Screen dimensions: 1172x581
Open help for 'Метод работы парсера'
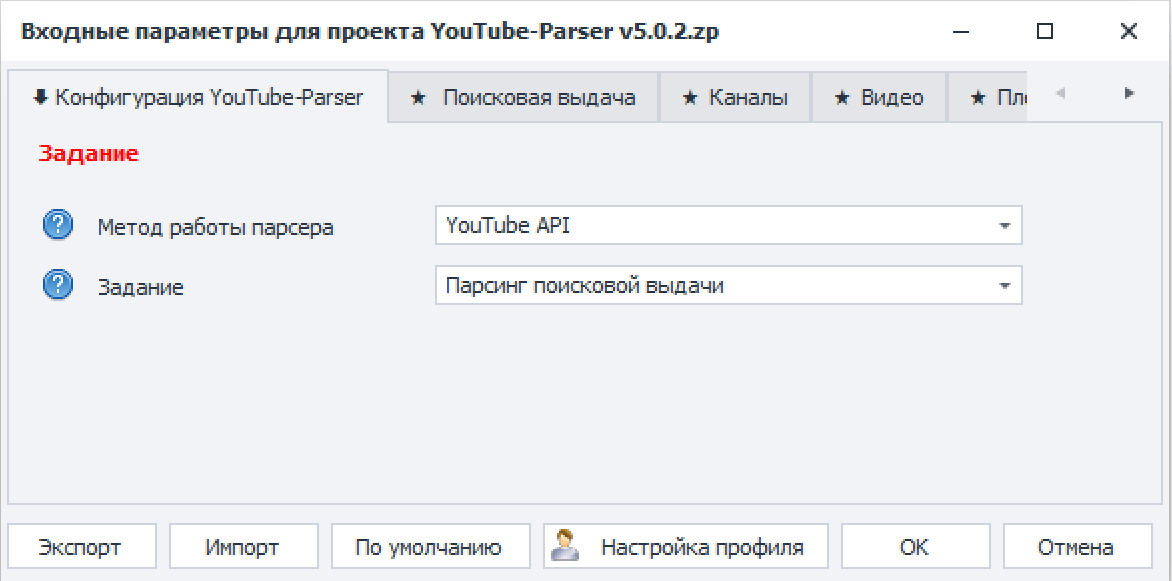(x=58, y=226)
